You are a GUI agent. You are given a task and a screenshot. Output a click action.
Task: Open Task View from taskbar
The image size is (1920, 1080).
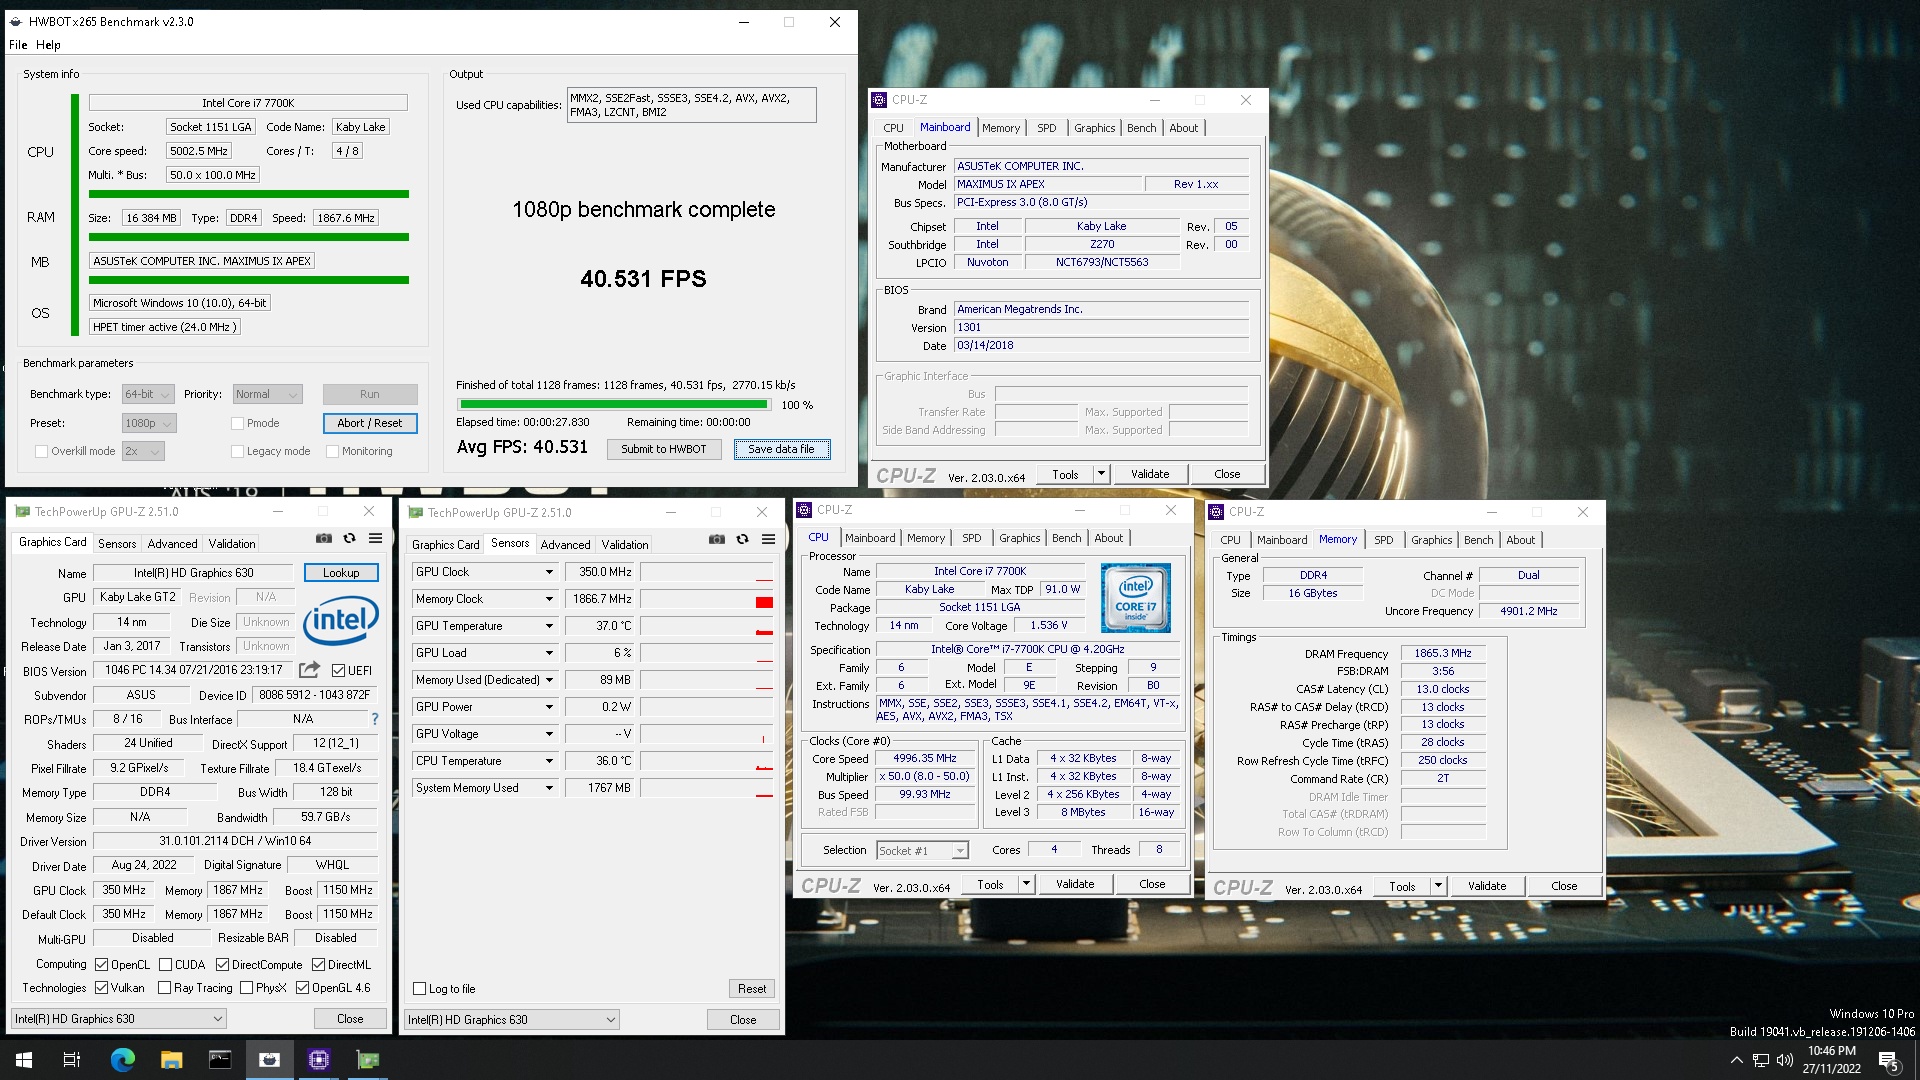pos(72,1060)
